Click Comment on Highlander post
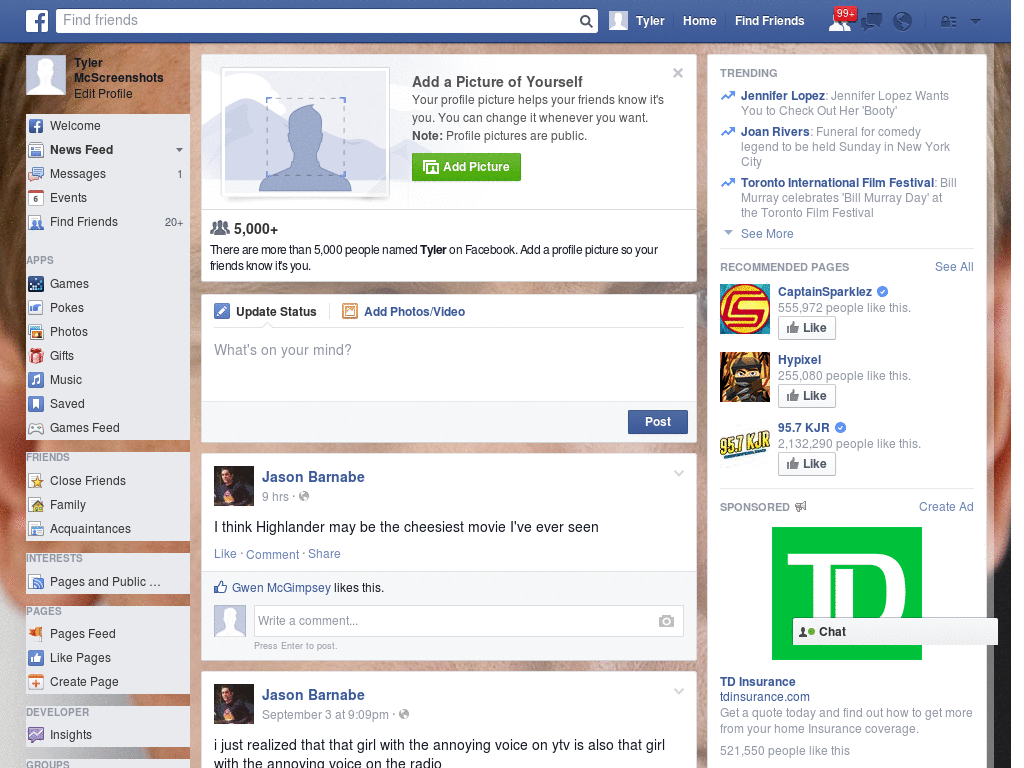The height and width of the screenshot is (768, 1024). click(272, 554)
